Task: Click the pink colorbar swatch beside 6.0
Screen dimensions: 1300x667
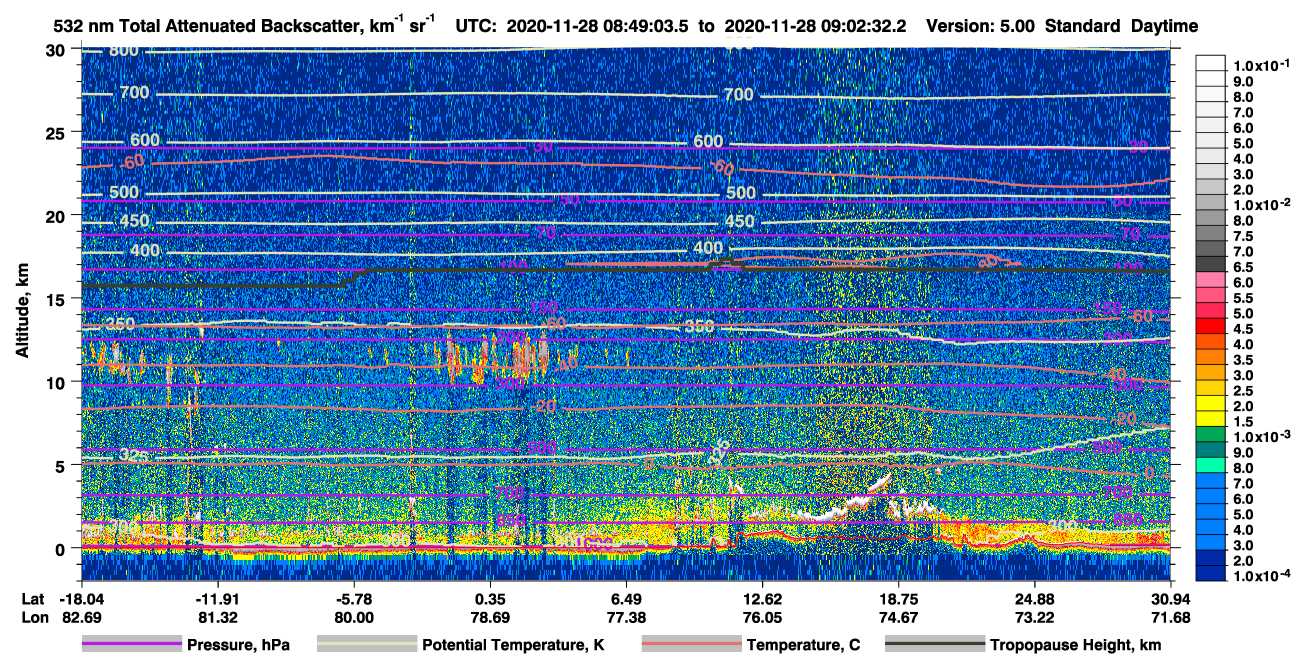Action: 1212,277
